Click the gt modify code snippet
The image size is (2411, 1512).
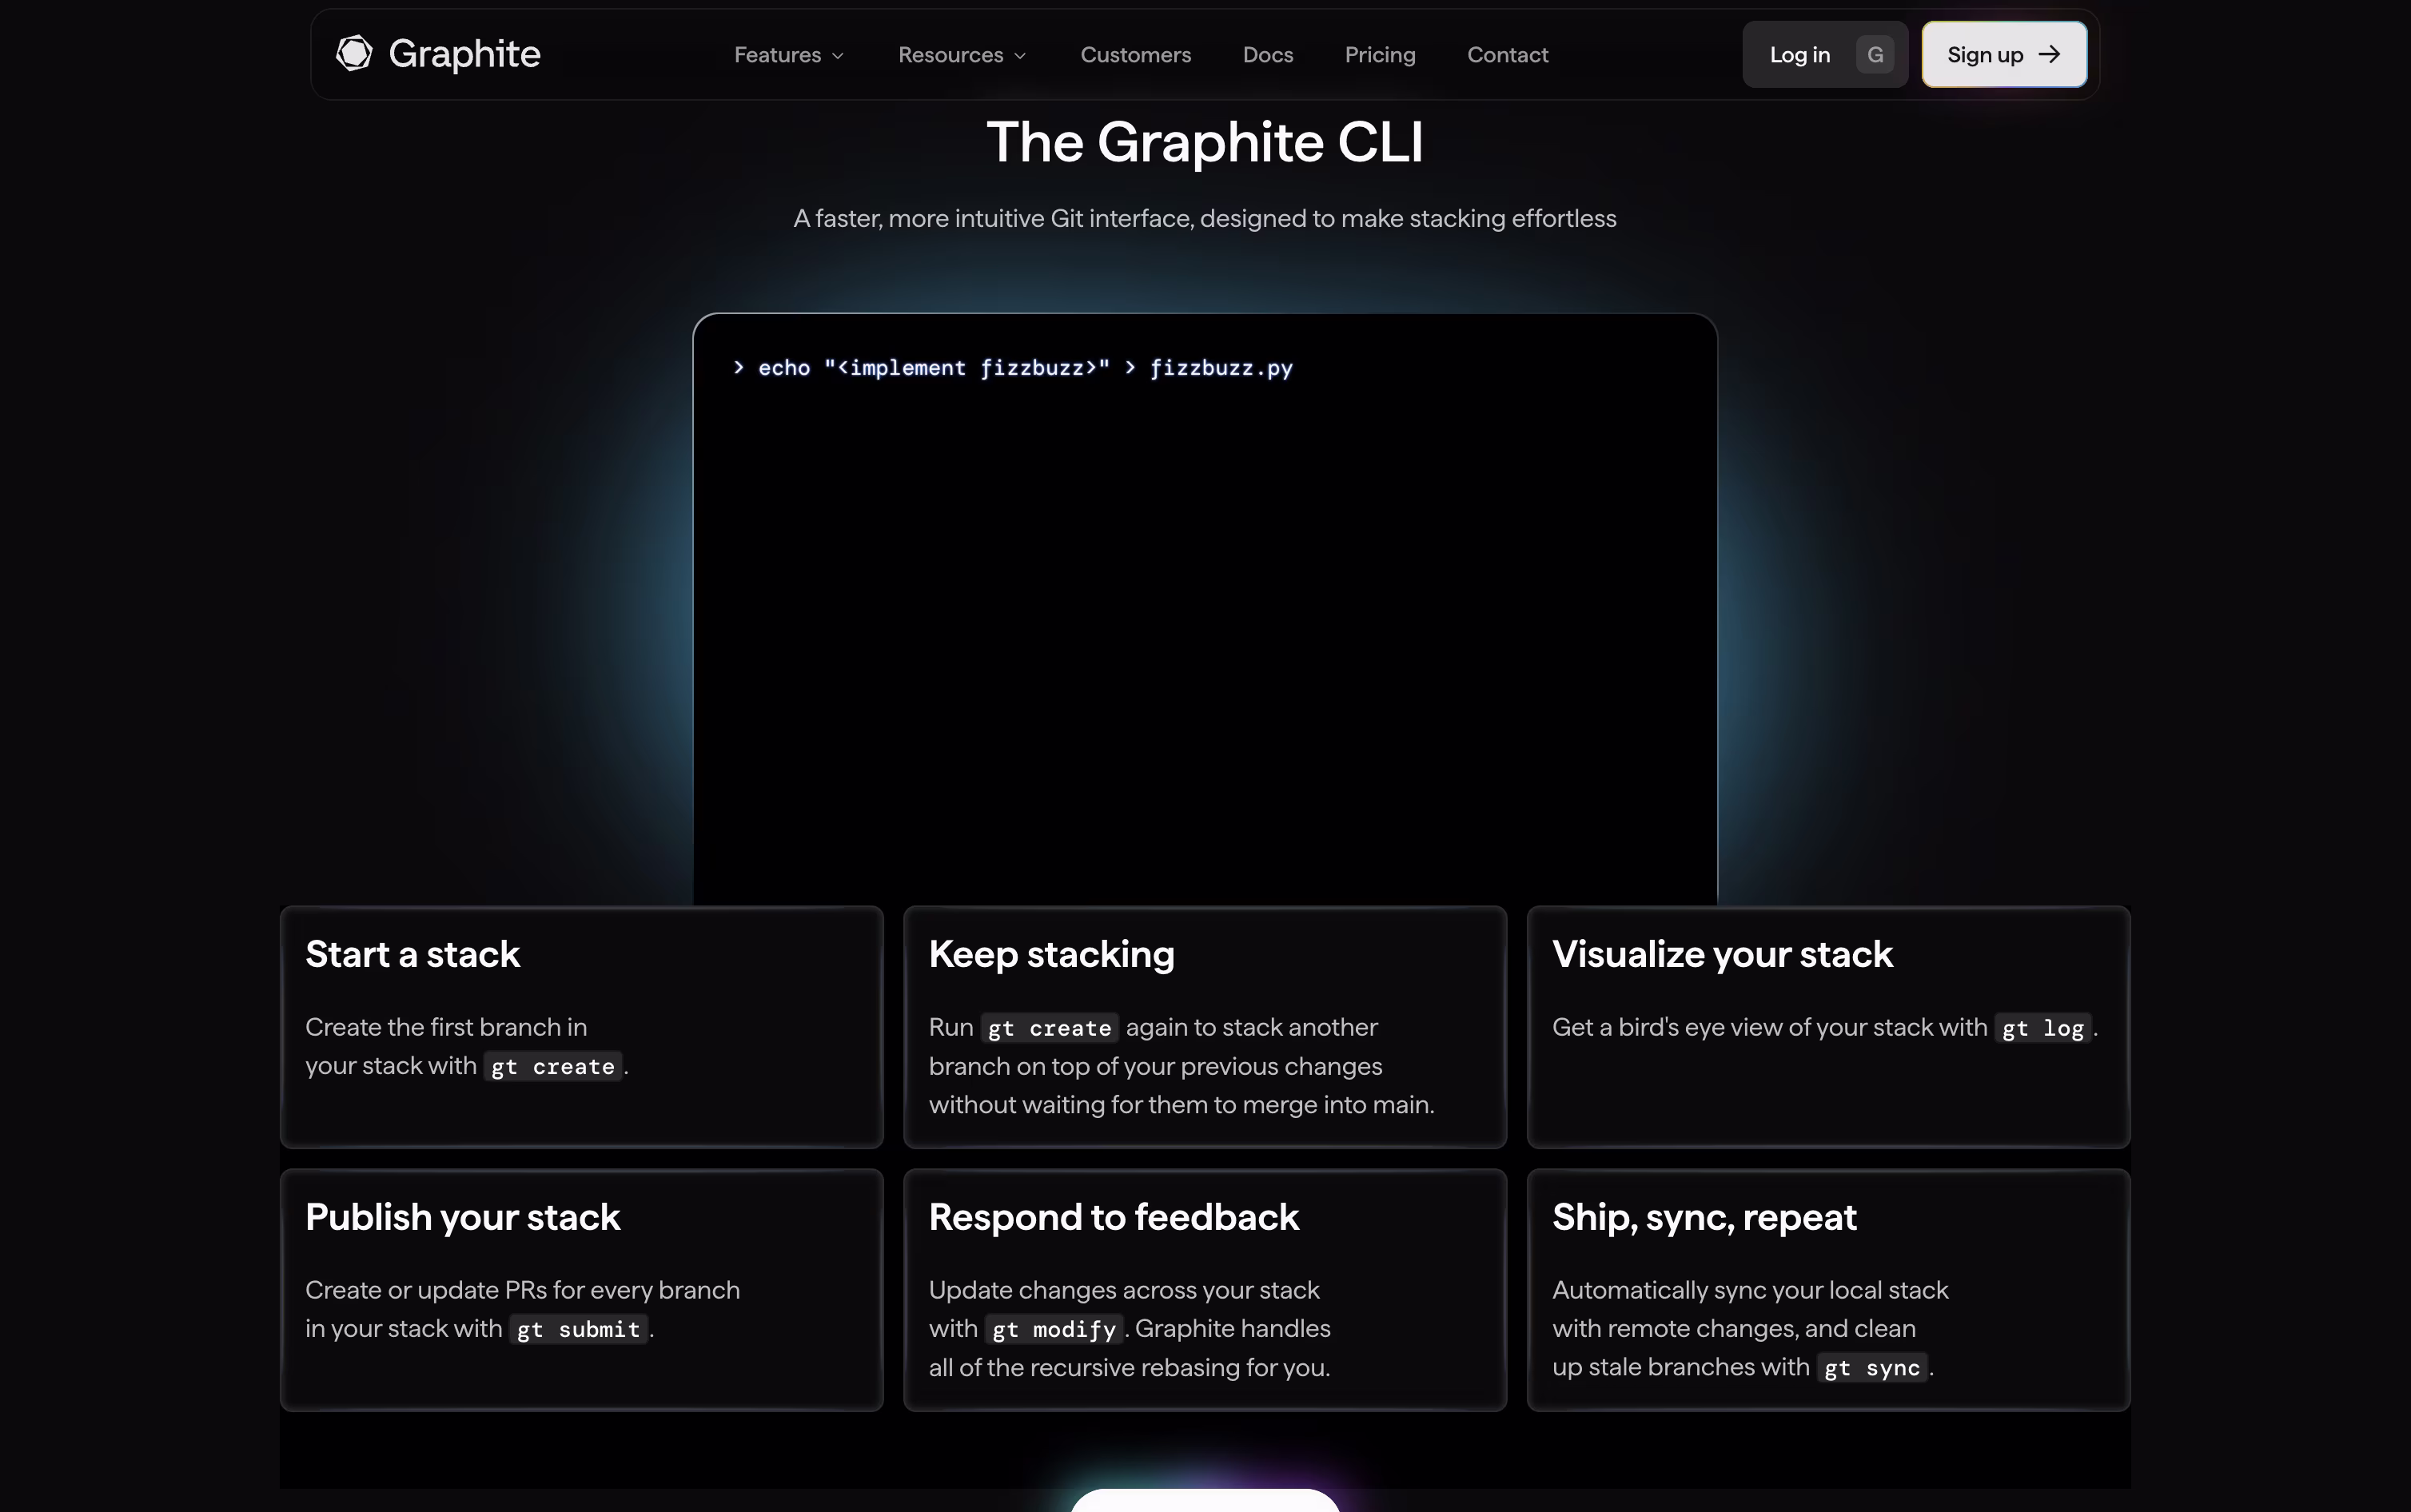[x=1054, y=1330]
